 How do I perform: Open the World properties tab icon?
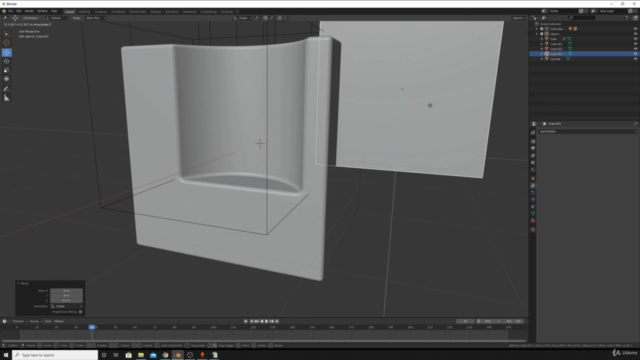(x=533, y=170)
